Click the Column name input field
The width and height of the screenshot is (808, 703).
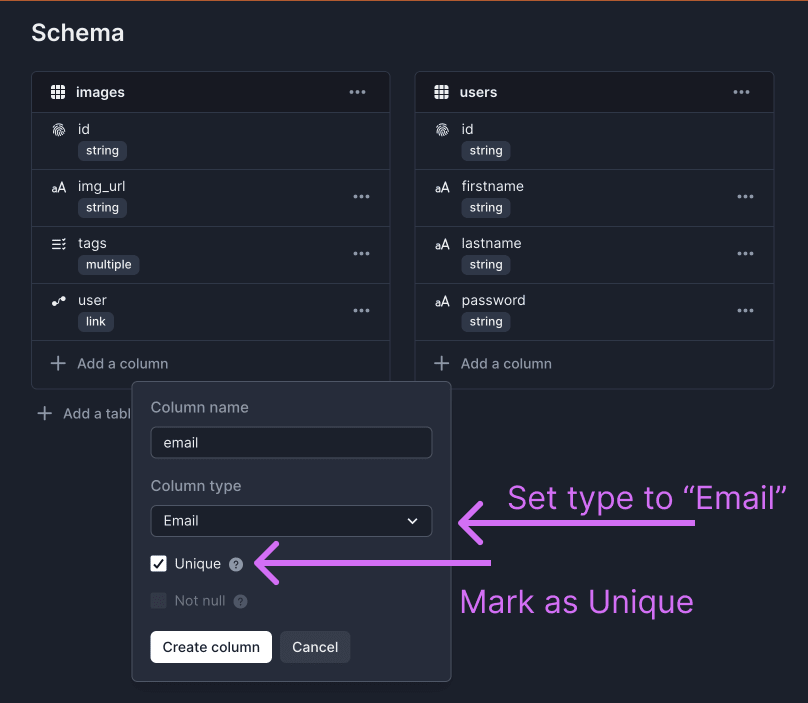pos(291,443)
